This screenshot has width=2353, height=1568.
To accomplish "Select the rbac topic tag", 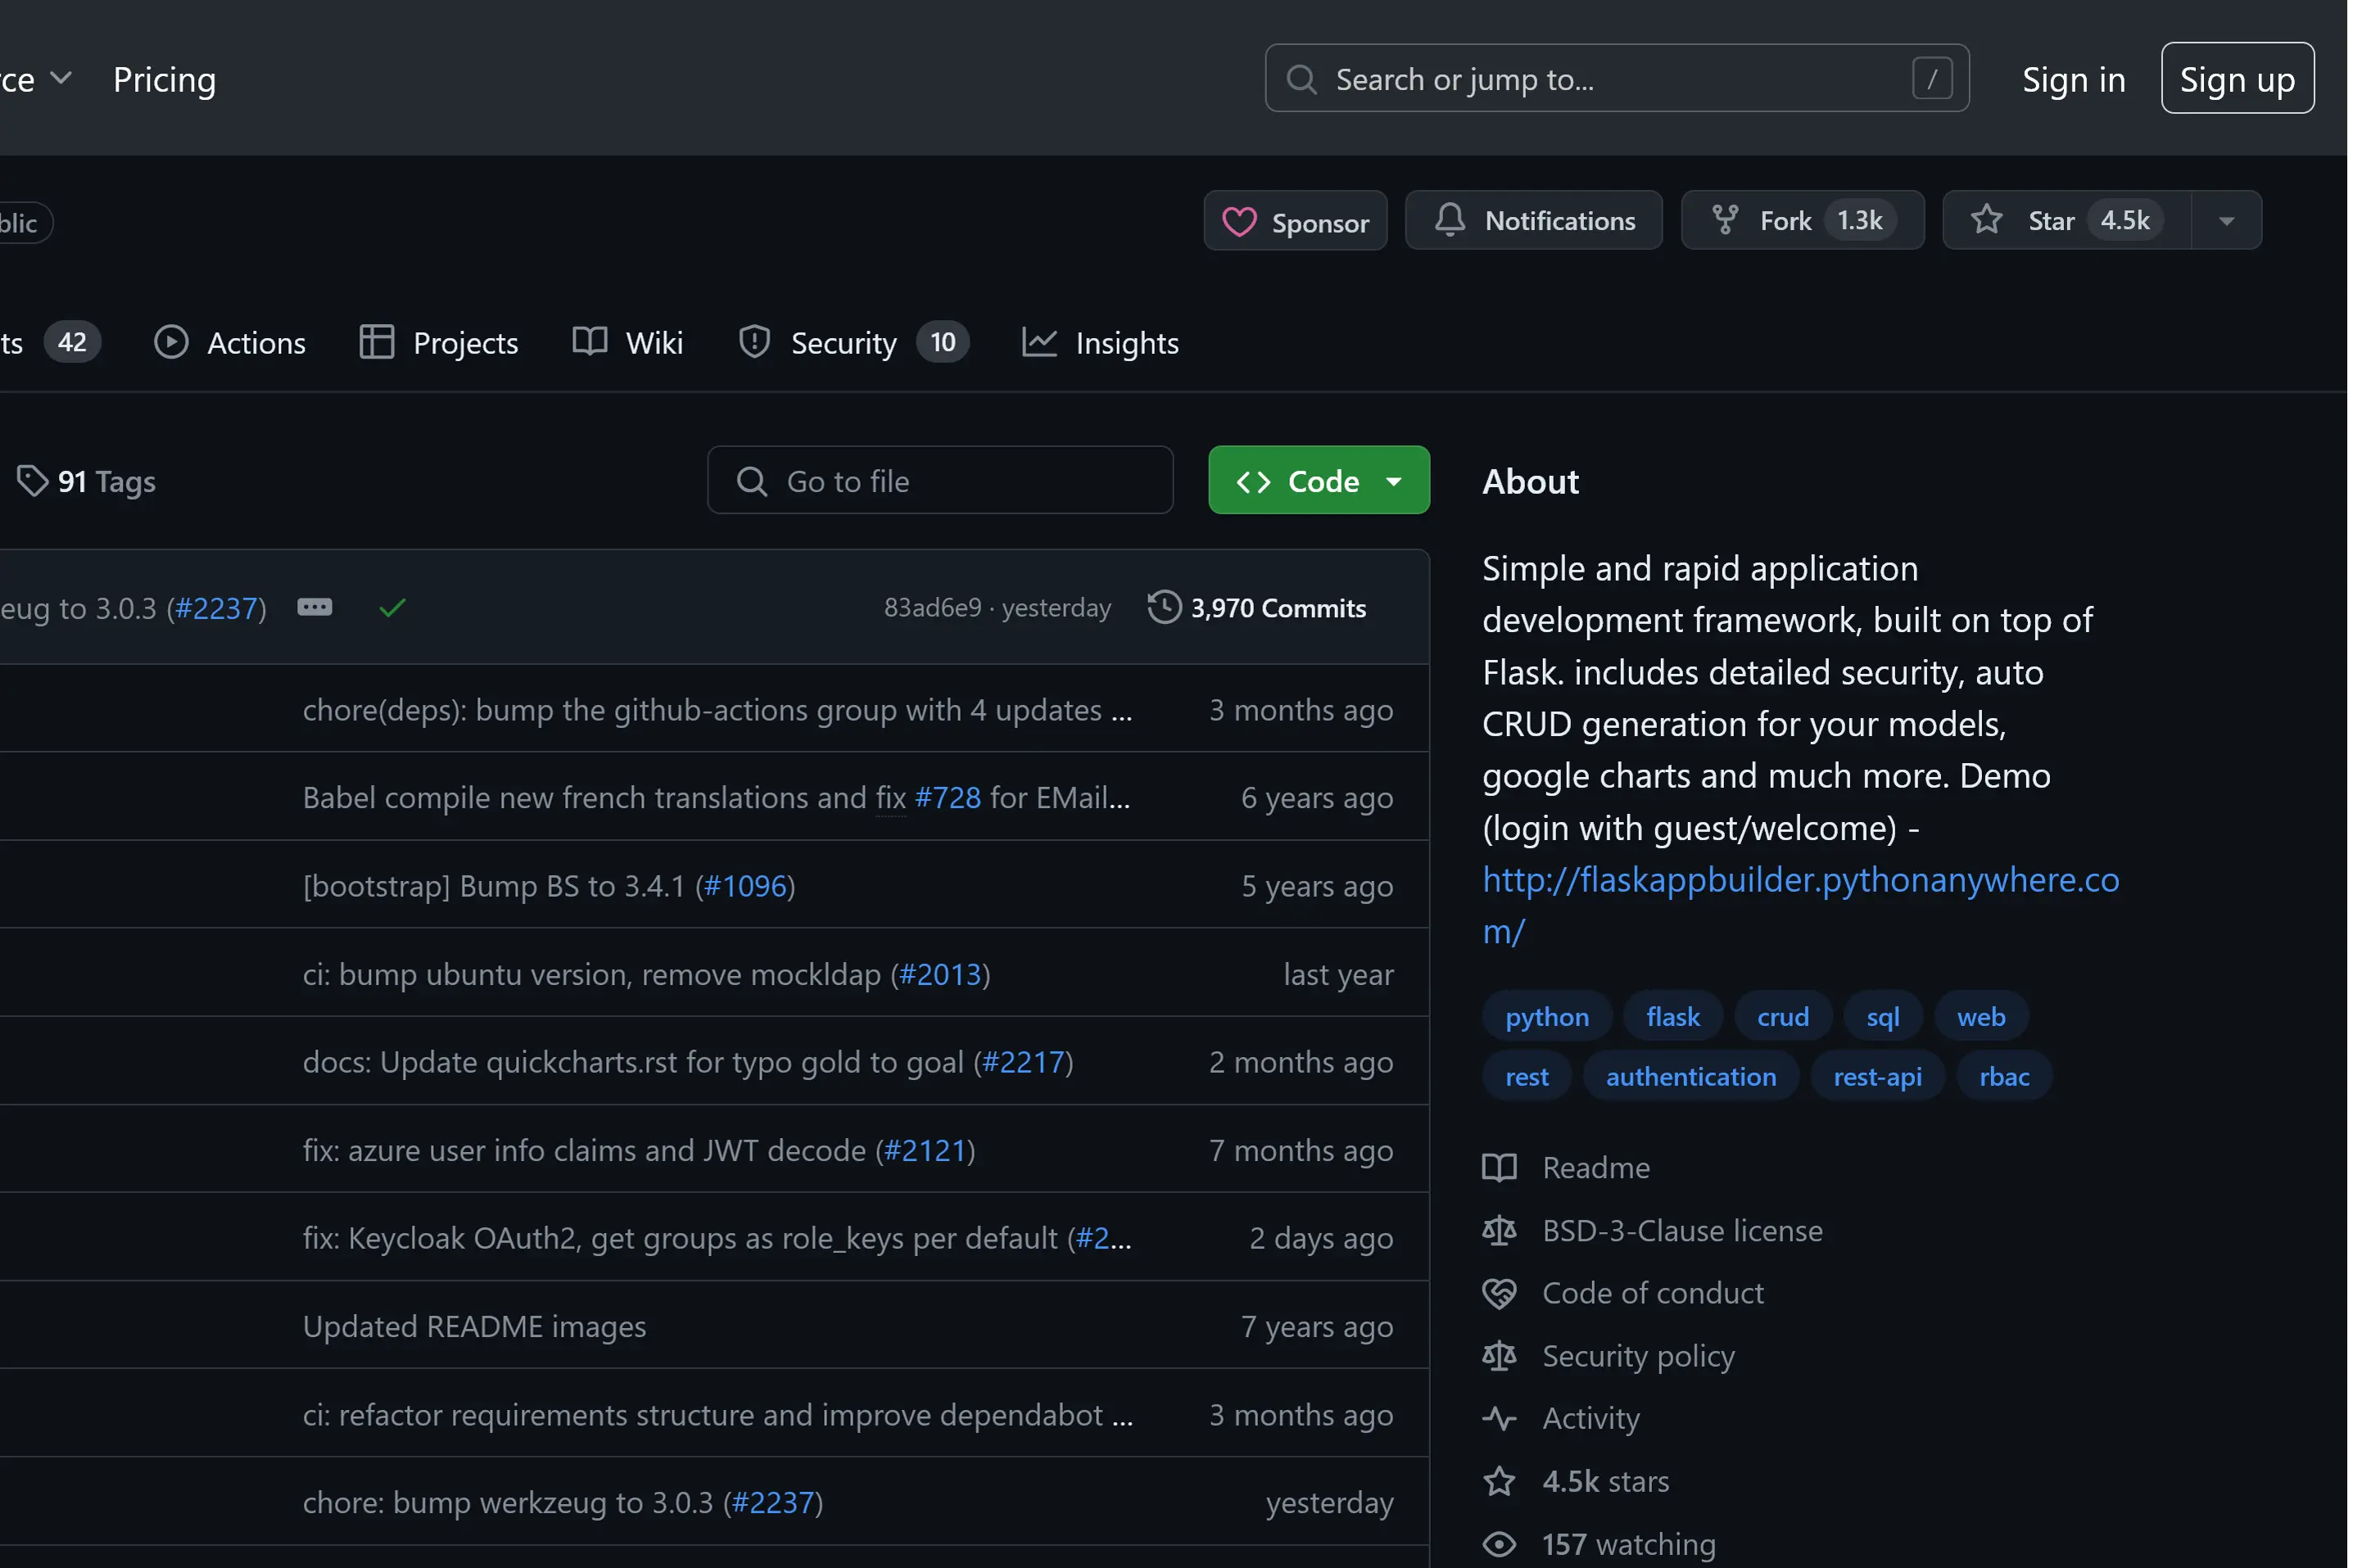I will point(2003,1076).
